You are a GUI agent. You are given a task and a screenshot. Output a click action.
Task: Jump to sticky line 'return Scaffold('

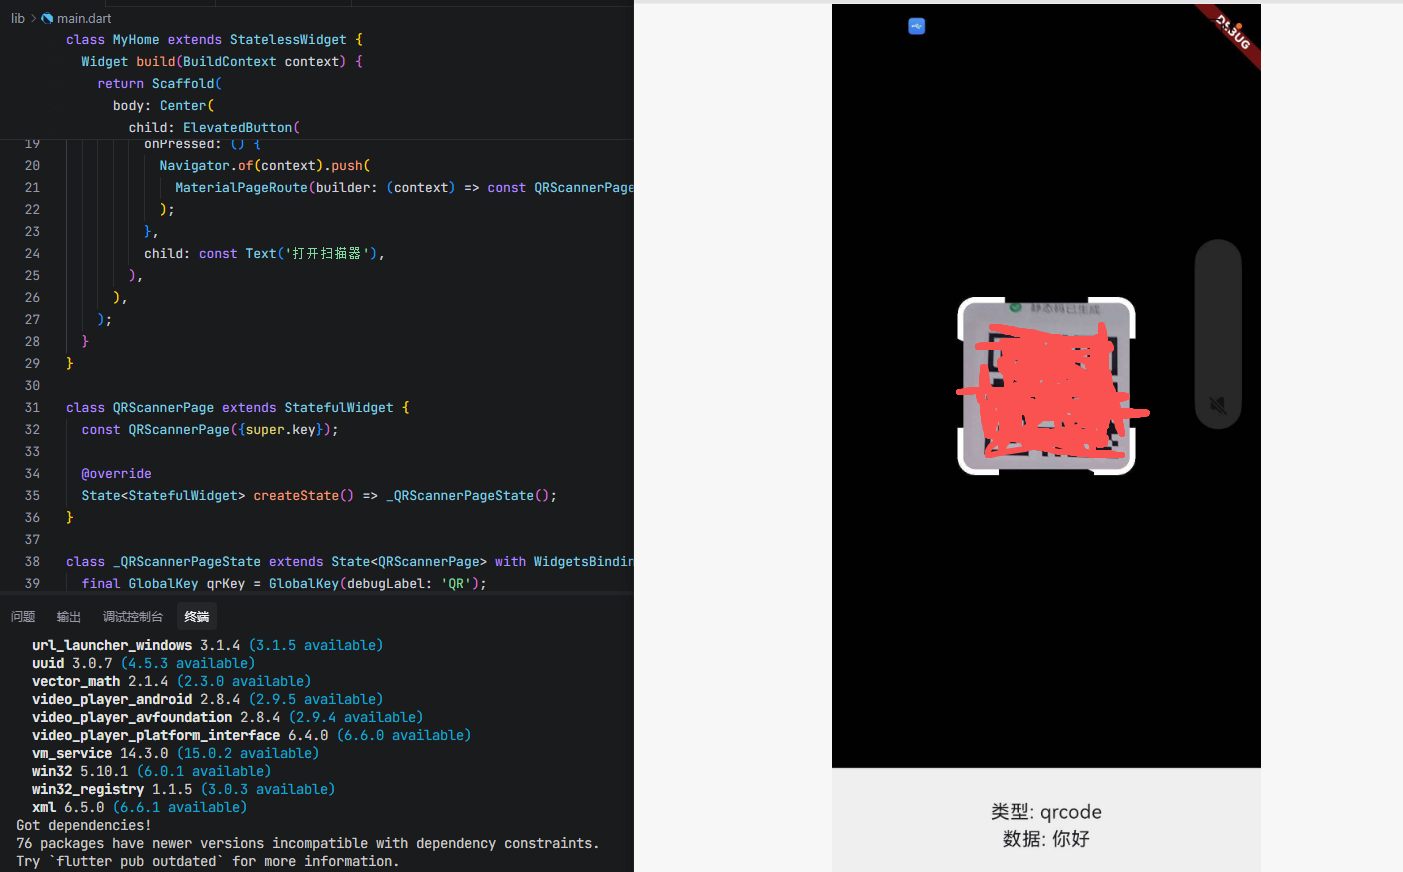[x=160, y=84]
